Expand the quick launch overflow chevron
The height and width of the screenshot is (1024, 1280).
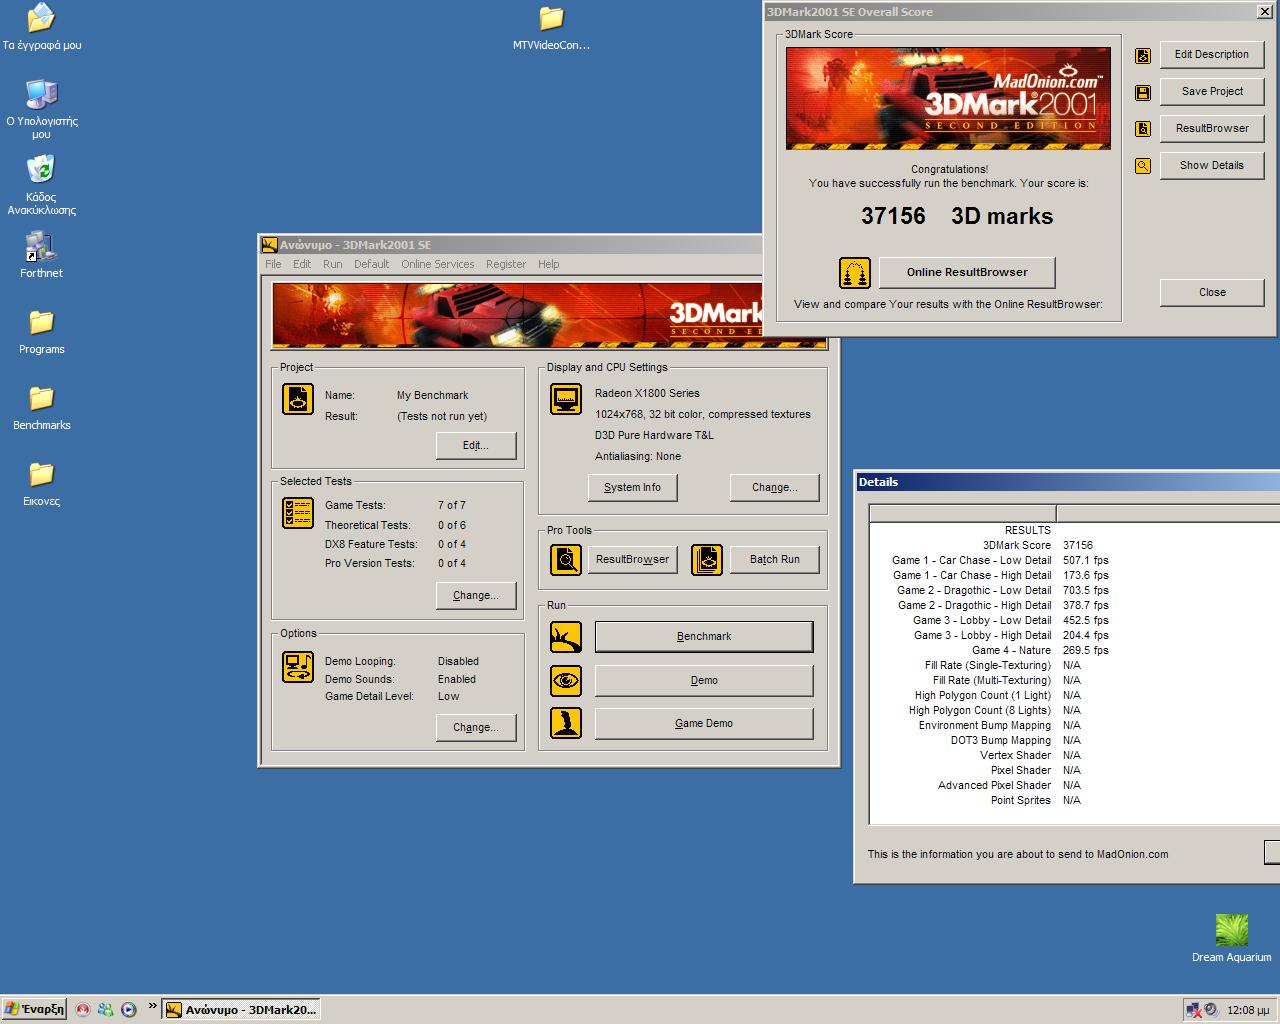pyautogui.click(x=153, y=1006)
